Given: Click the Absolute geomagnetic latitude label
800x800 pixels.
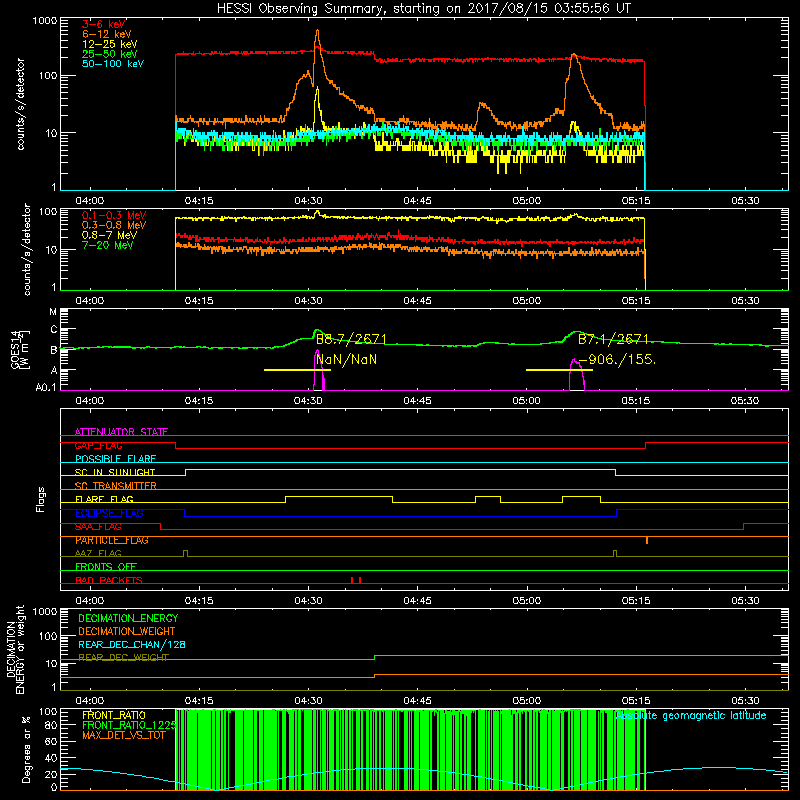Looking at the screenshot, I should (691, 716).
